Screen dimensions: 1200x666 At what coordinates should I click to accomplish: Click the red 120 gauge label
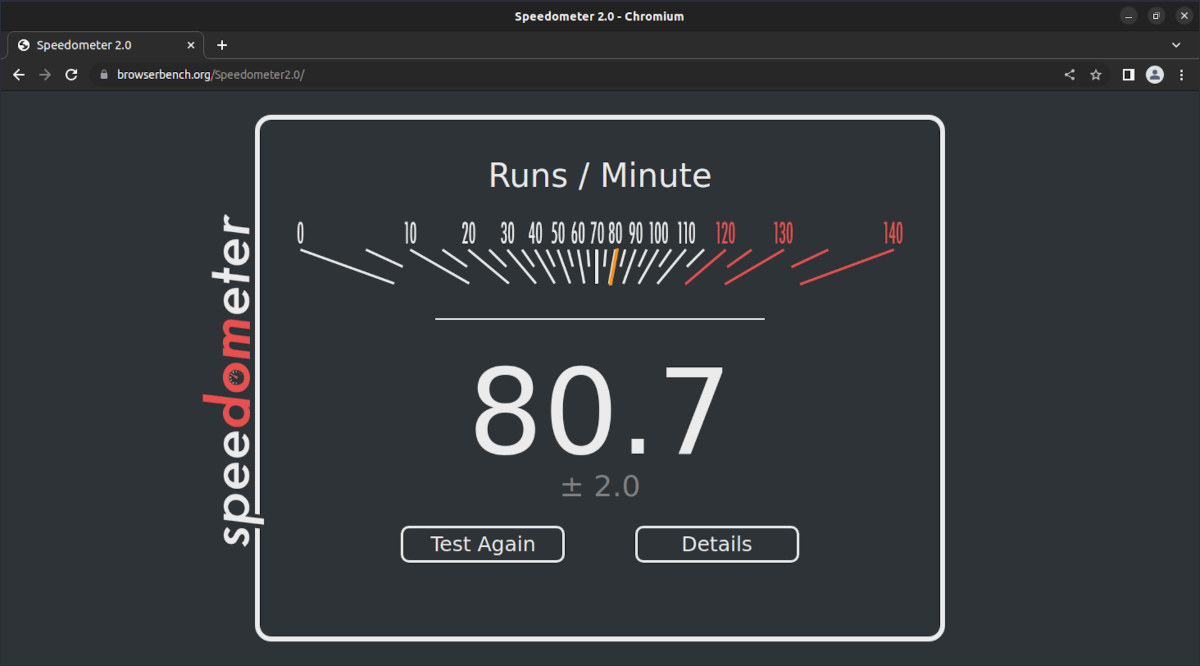725,233
